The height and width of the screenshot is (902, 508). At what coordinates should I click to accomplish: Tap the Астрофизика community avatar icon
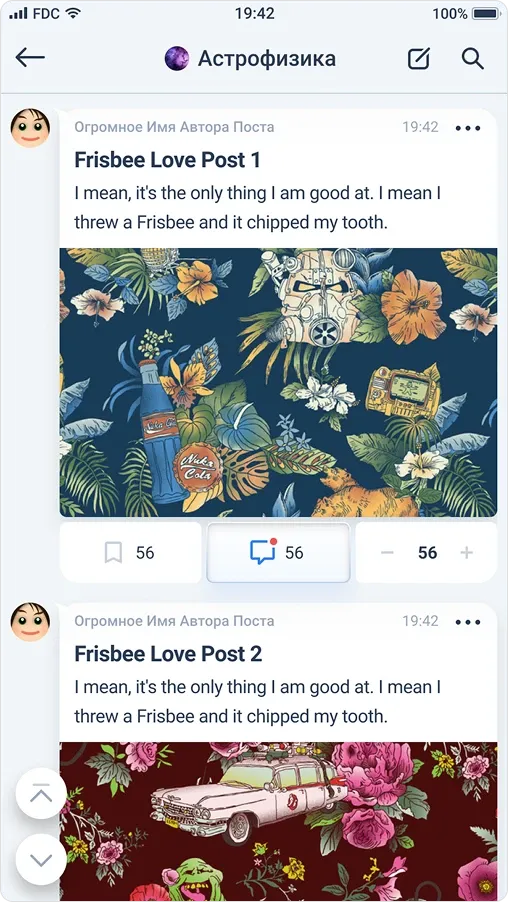point(177,59)
